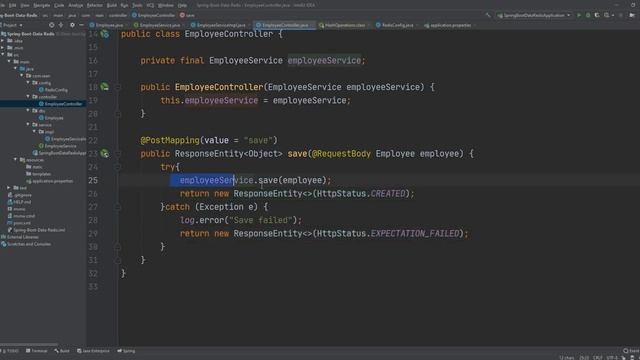This screenshot has height=360, width=640.
Task: Click the Locate file target icon in Project panel
Action: 51,25
